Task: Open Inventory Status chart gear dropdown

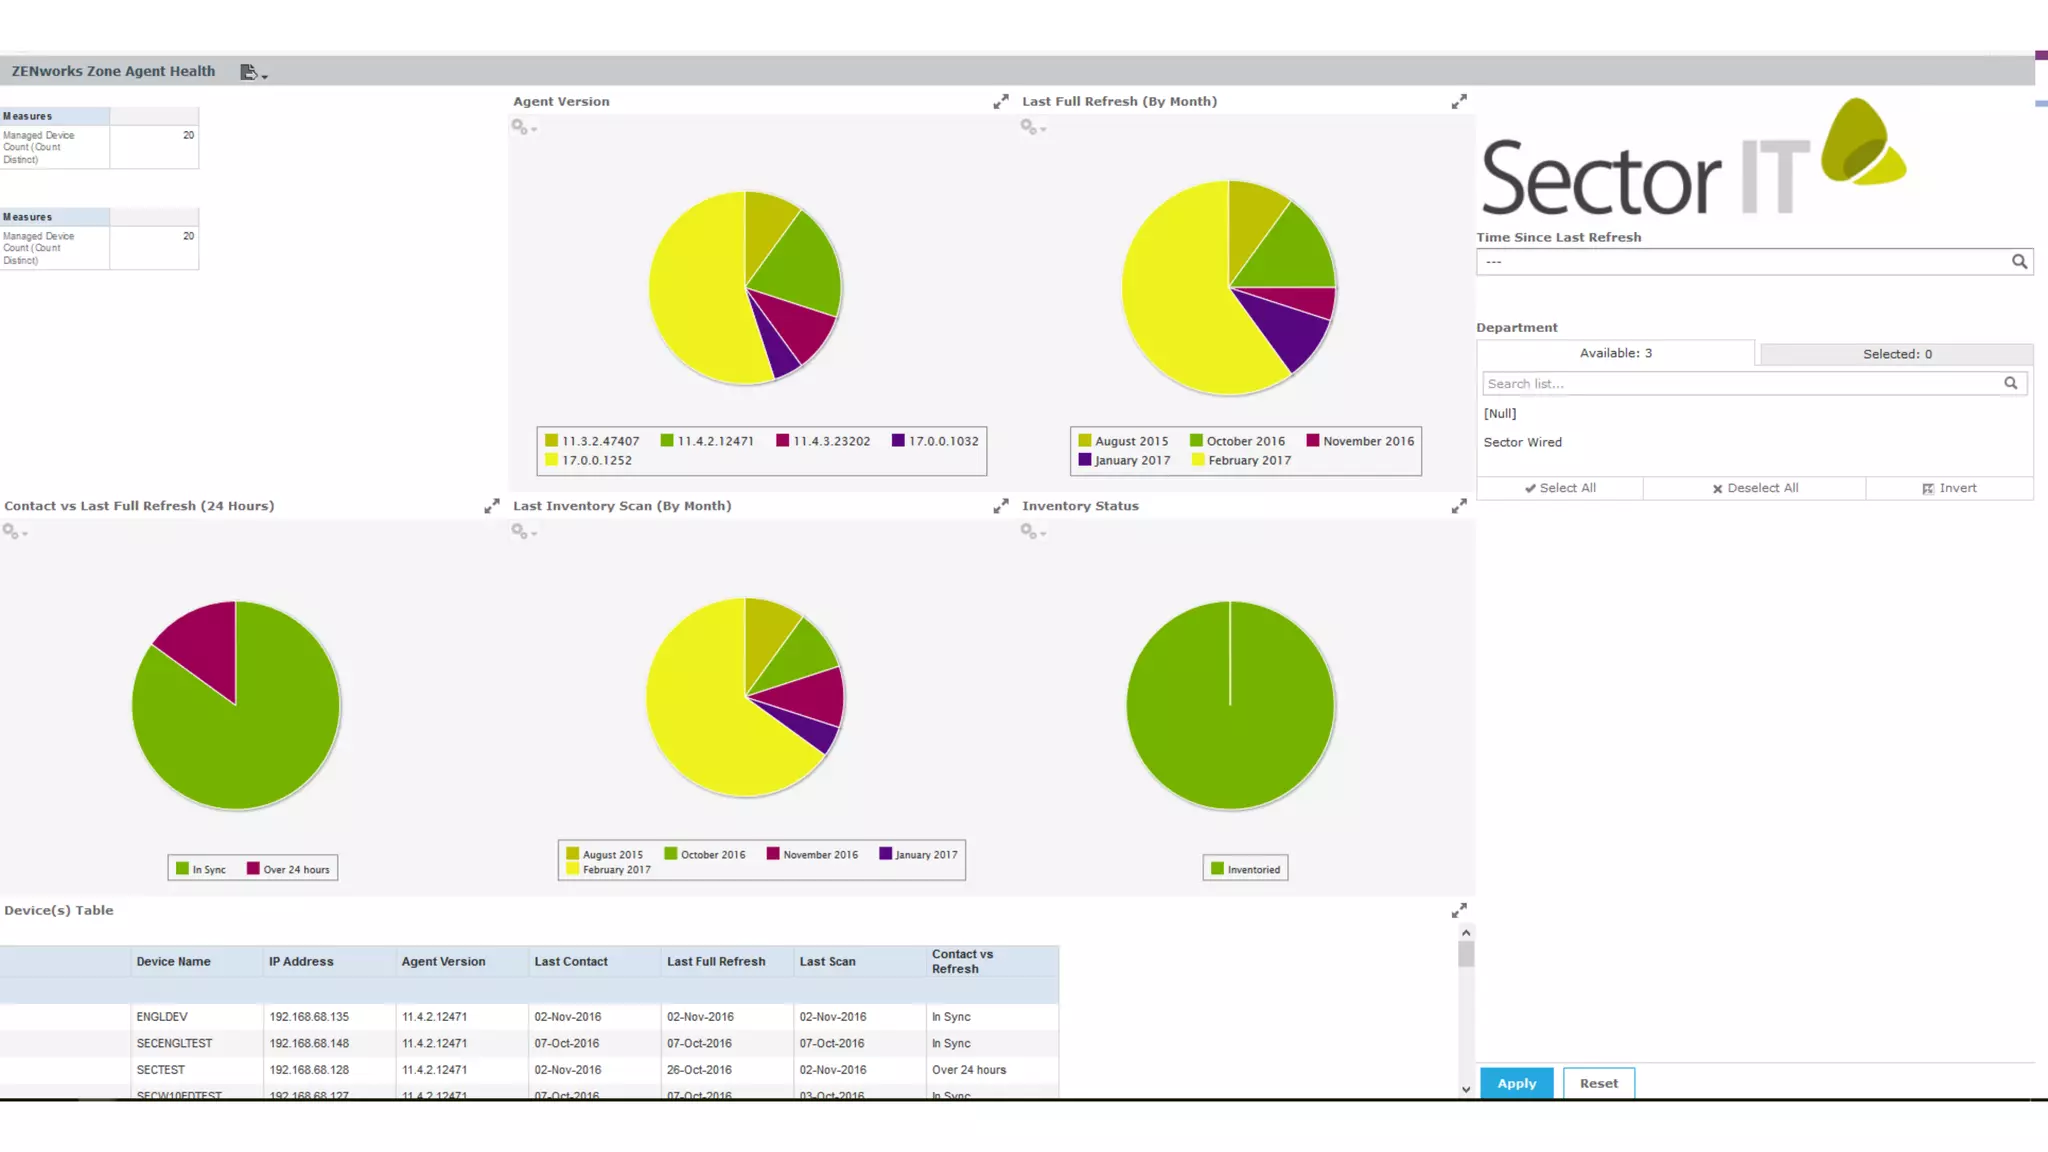Action: [x=1032, y=532]
